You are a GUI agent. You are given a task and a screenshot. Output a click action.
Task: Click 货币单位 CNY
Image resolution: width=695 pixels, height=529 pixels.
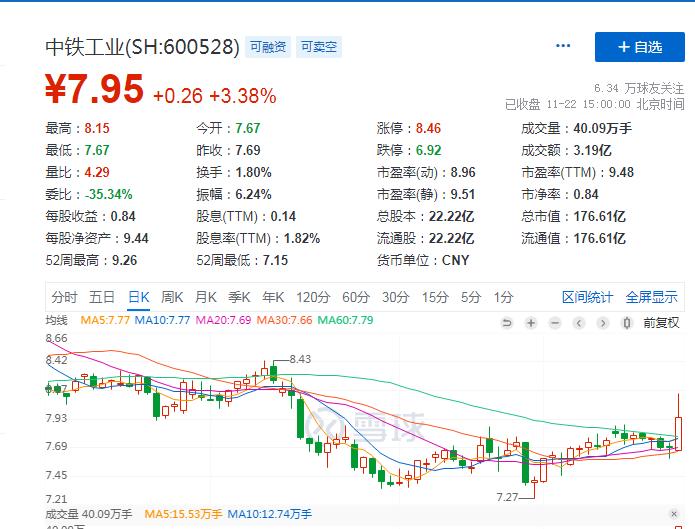(455, 260)
